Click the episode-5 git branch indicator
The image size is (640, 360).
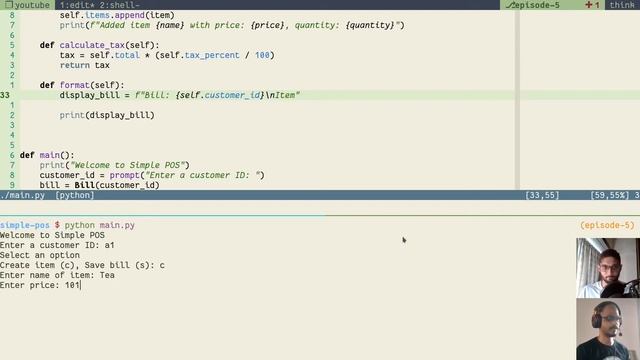pyautogui.click(x=533, y=5)
